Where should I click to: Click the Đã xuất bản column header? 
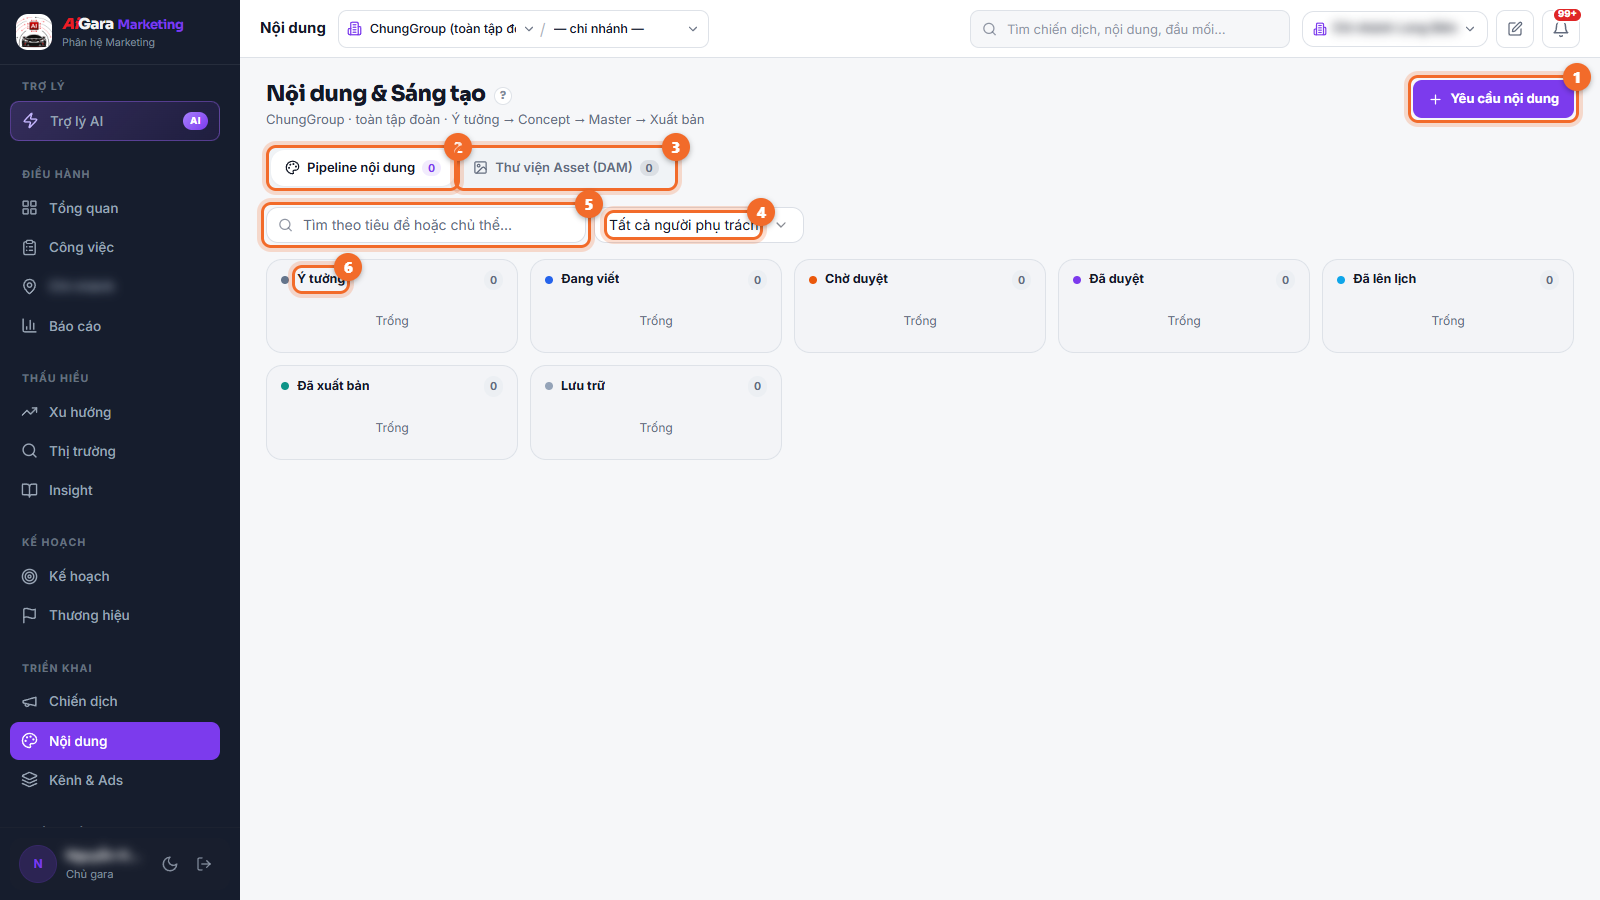(x=333, y=386)
